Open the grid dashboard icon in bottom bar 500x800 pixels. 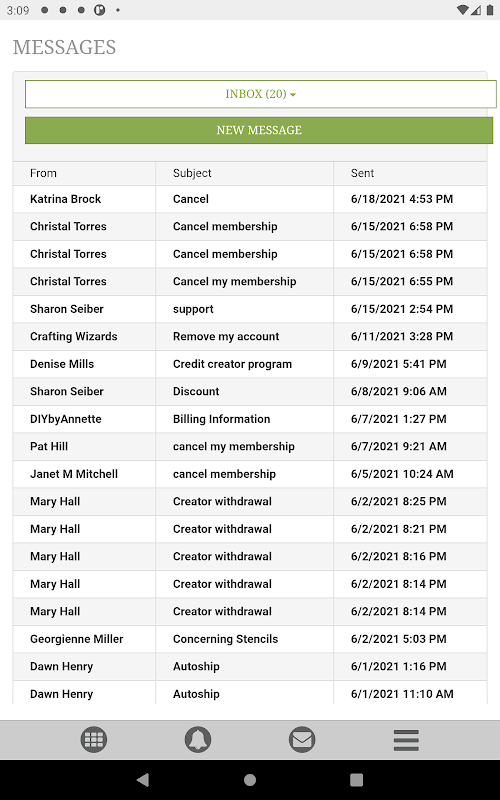point(94,739)
